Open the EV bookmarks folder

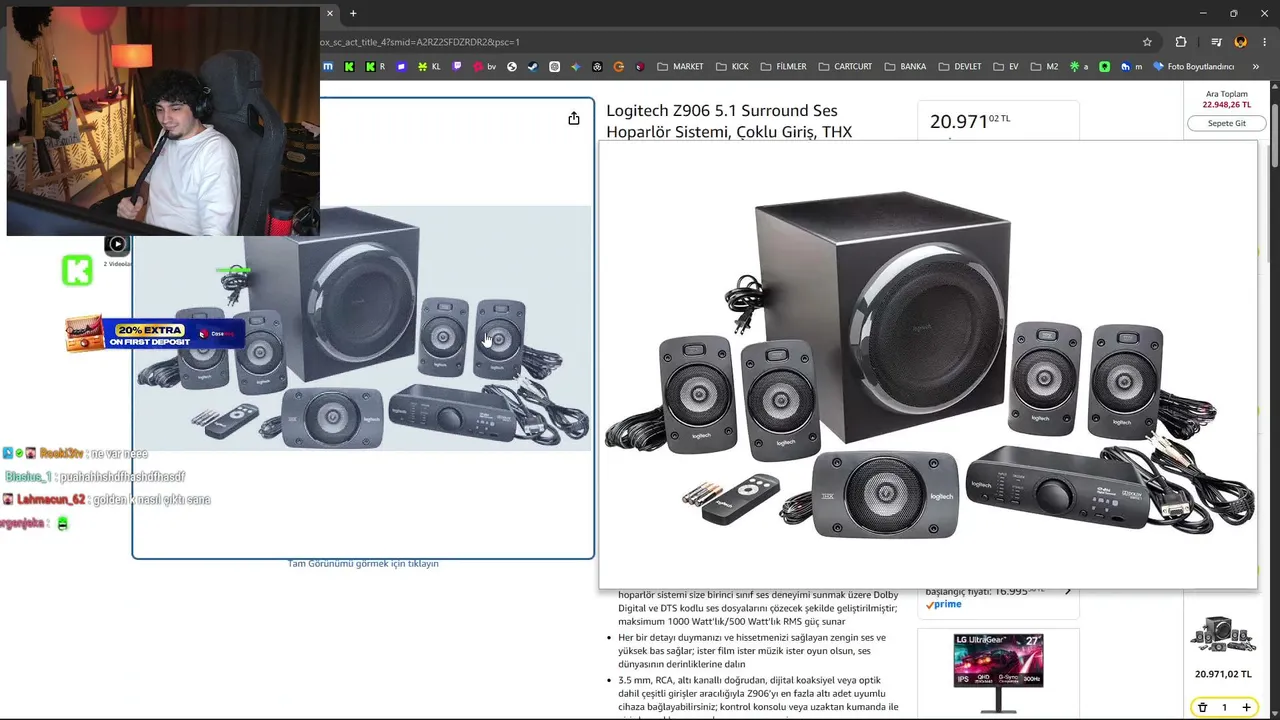pos(1006,67)
